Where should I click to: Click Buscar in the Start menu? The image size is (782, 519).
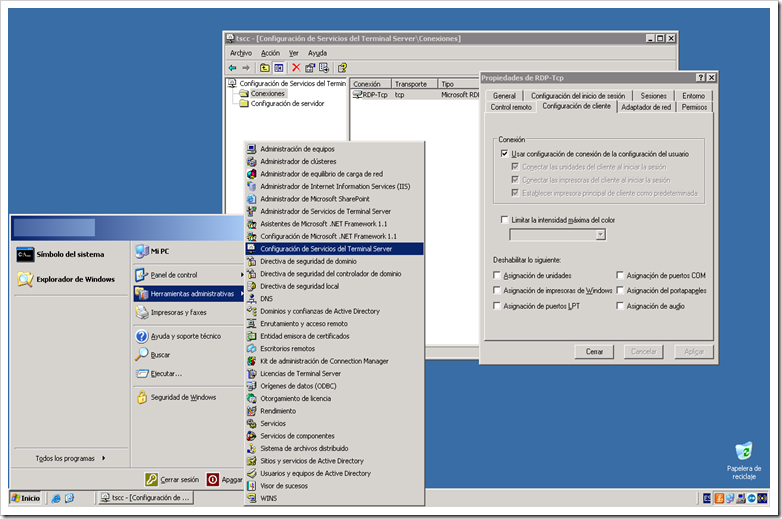point(153,354)
